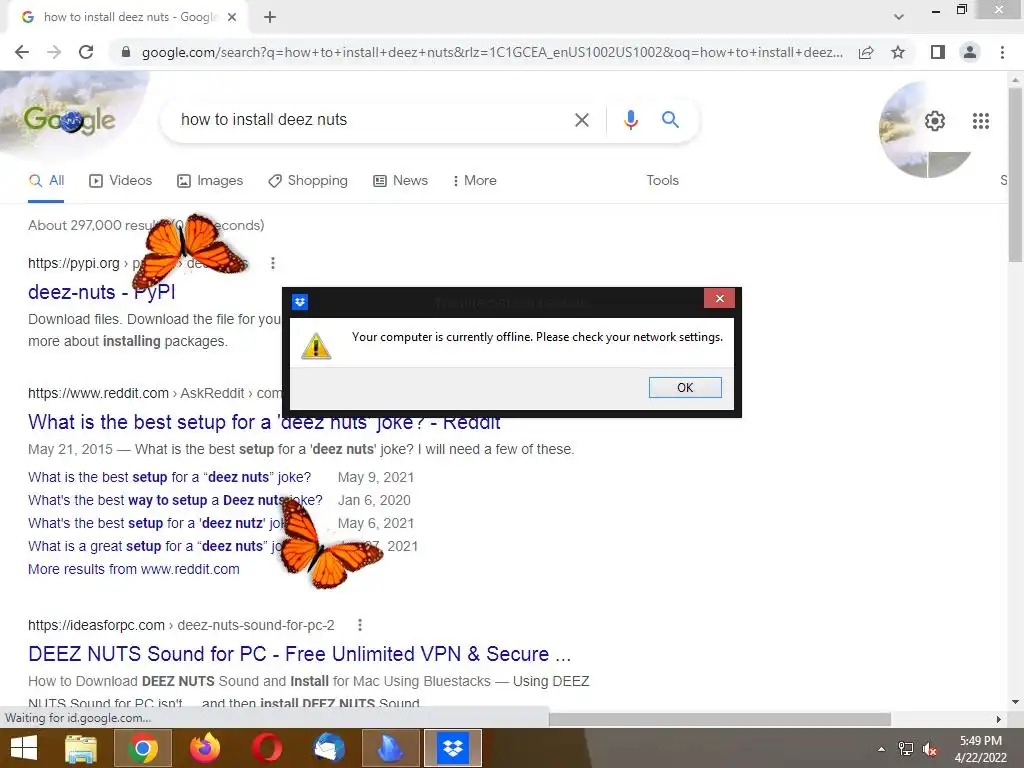Screen dimensions: 1024x768
Task: Go to the Google logo homepage
Action: coord(69,120)
